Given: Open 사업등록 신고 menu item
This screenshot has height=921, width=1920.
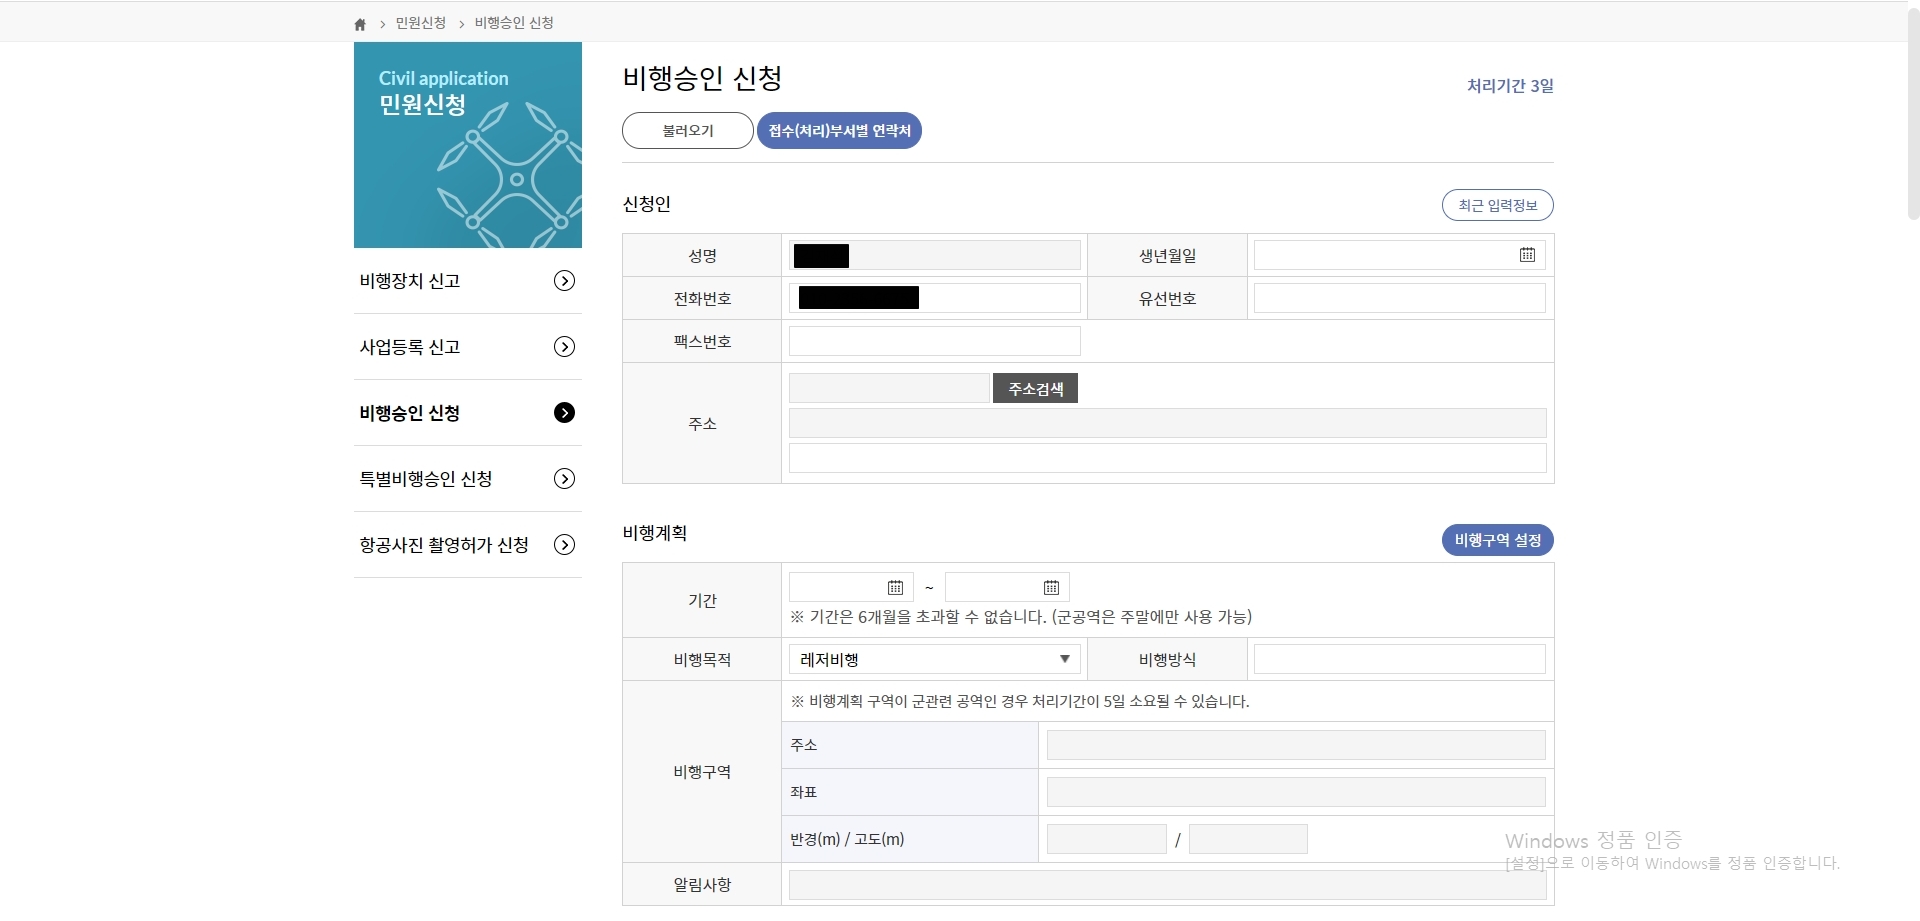Looking at the screenshot, I should pos(468,347).
